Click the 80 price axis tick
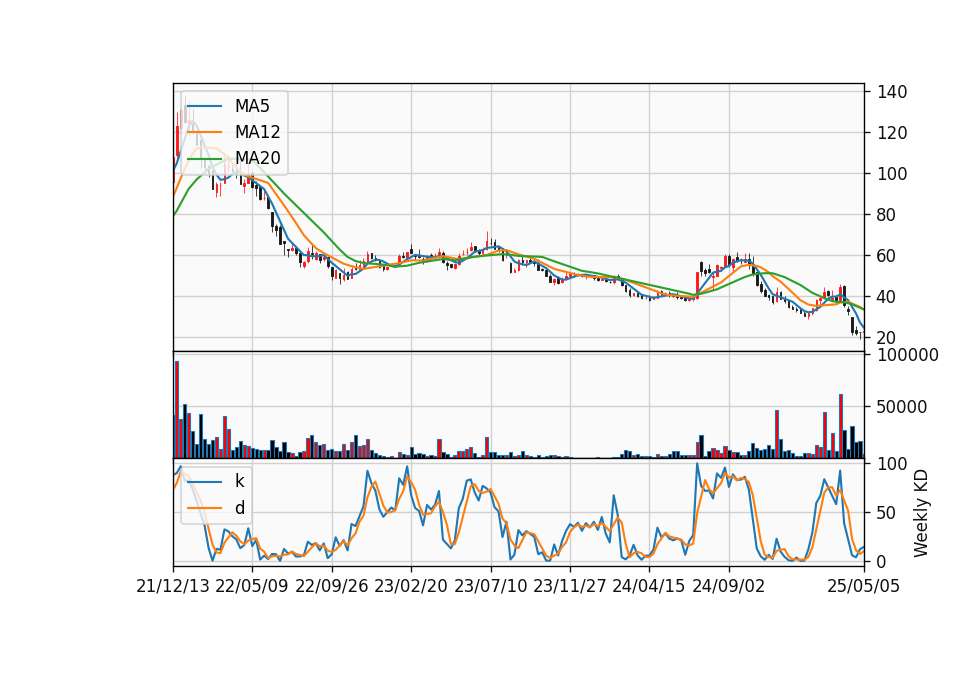Screen dimensions: 960x690 [887, 215]
